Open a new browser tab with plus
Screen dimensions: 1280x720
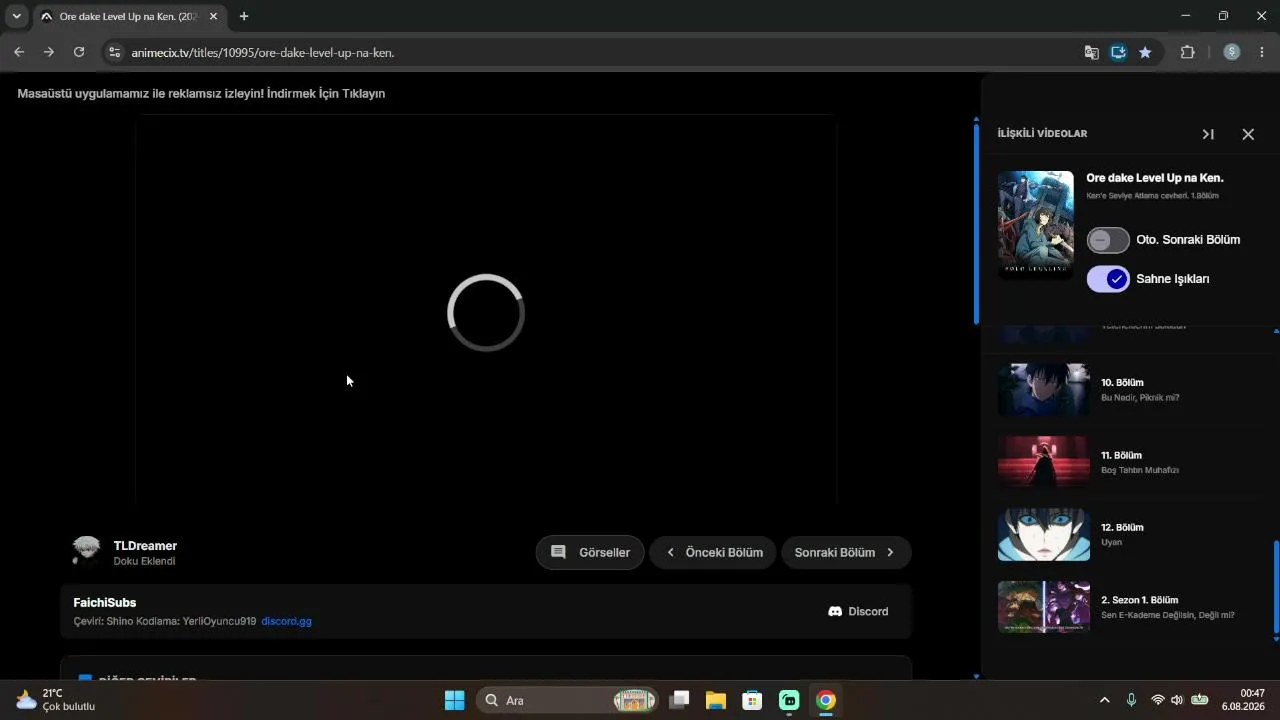244,16
